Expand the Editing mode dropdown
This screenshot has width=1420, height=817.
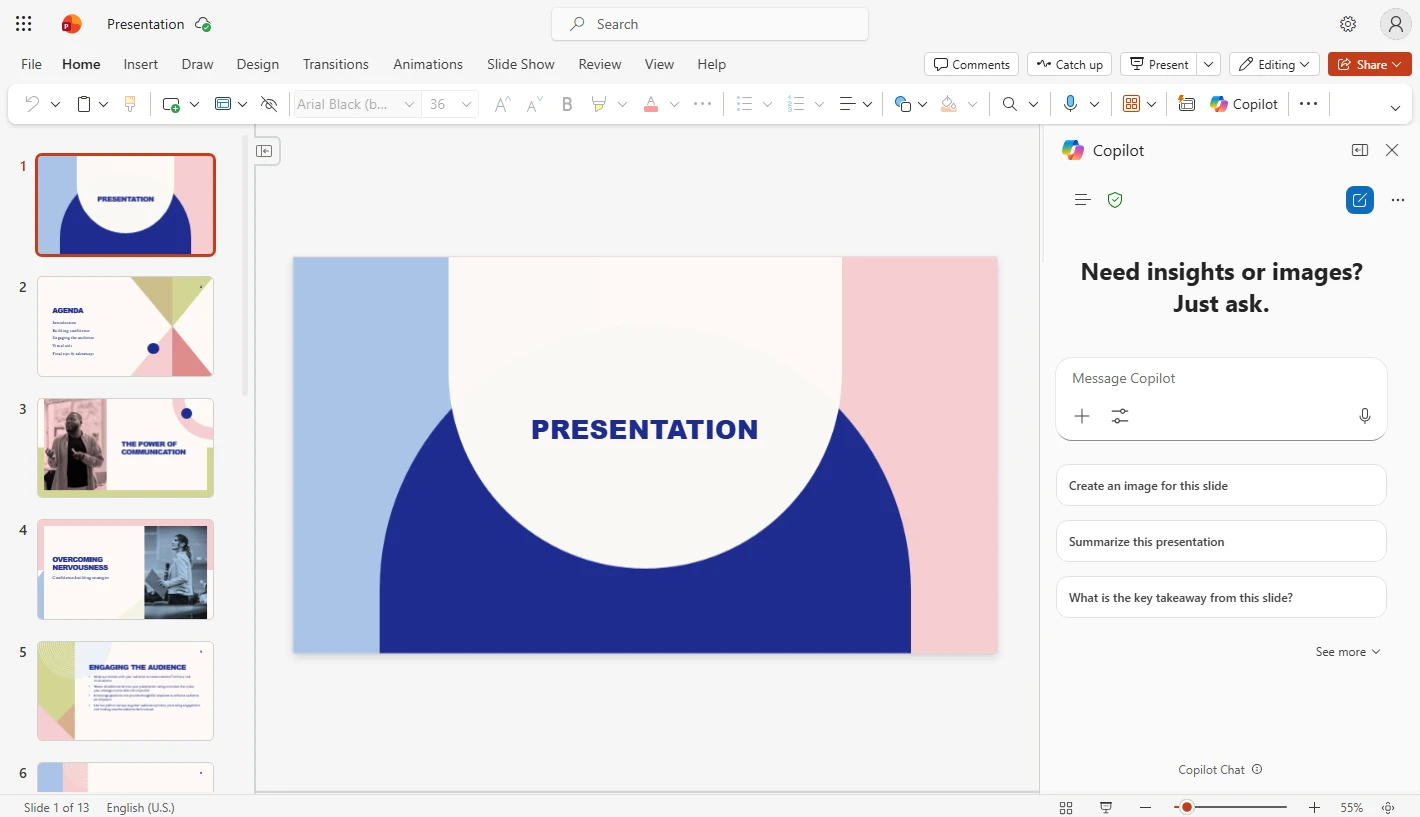pos(1274,64)
